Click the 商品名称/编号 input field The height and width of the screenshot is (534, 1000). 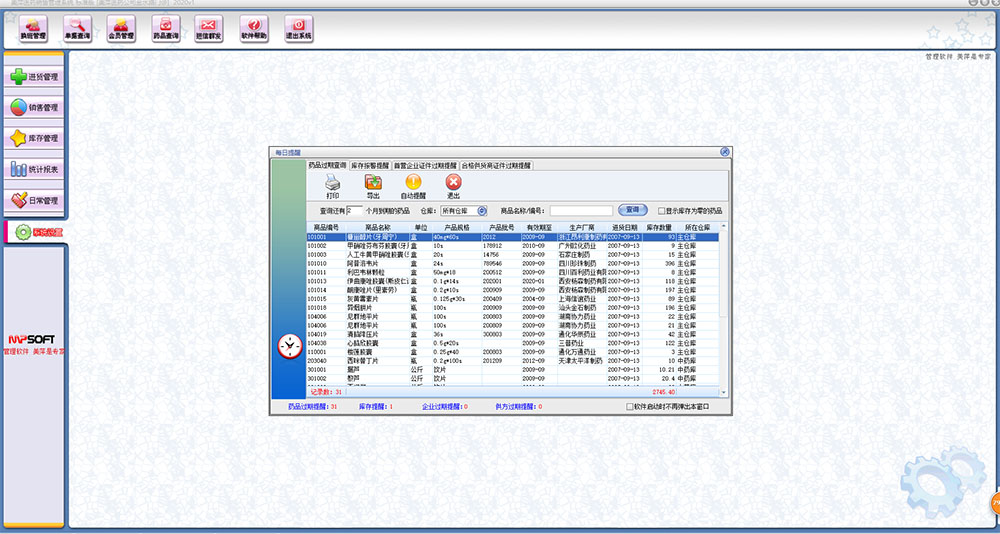pos(580,211)
